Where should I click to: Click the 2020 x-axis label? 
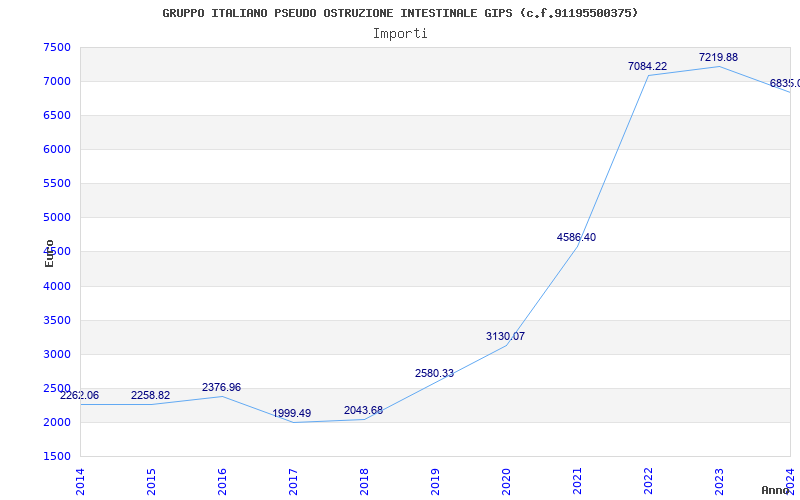click(506, 482)
